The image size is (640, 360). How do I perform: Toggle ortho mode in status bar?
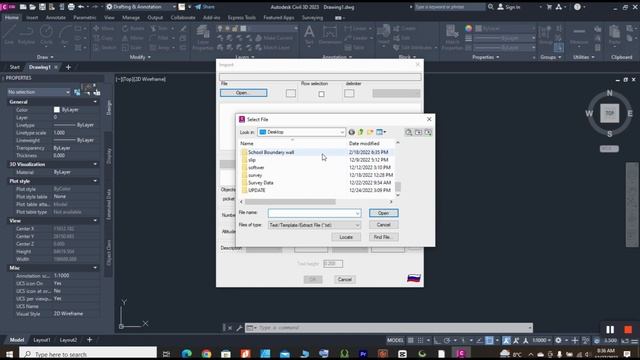tap(437, 340)
